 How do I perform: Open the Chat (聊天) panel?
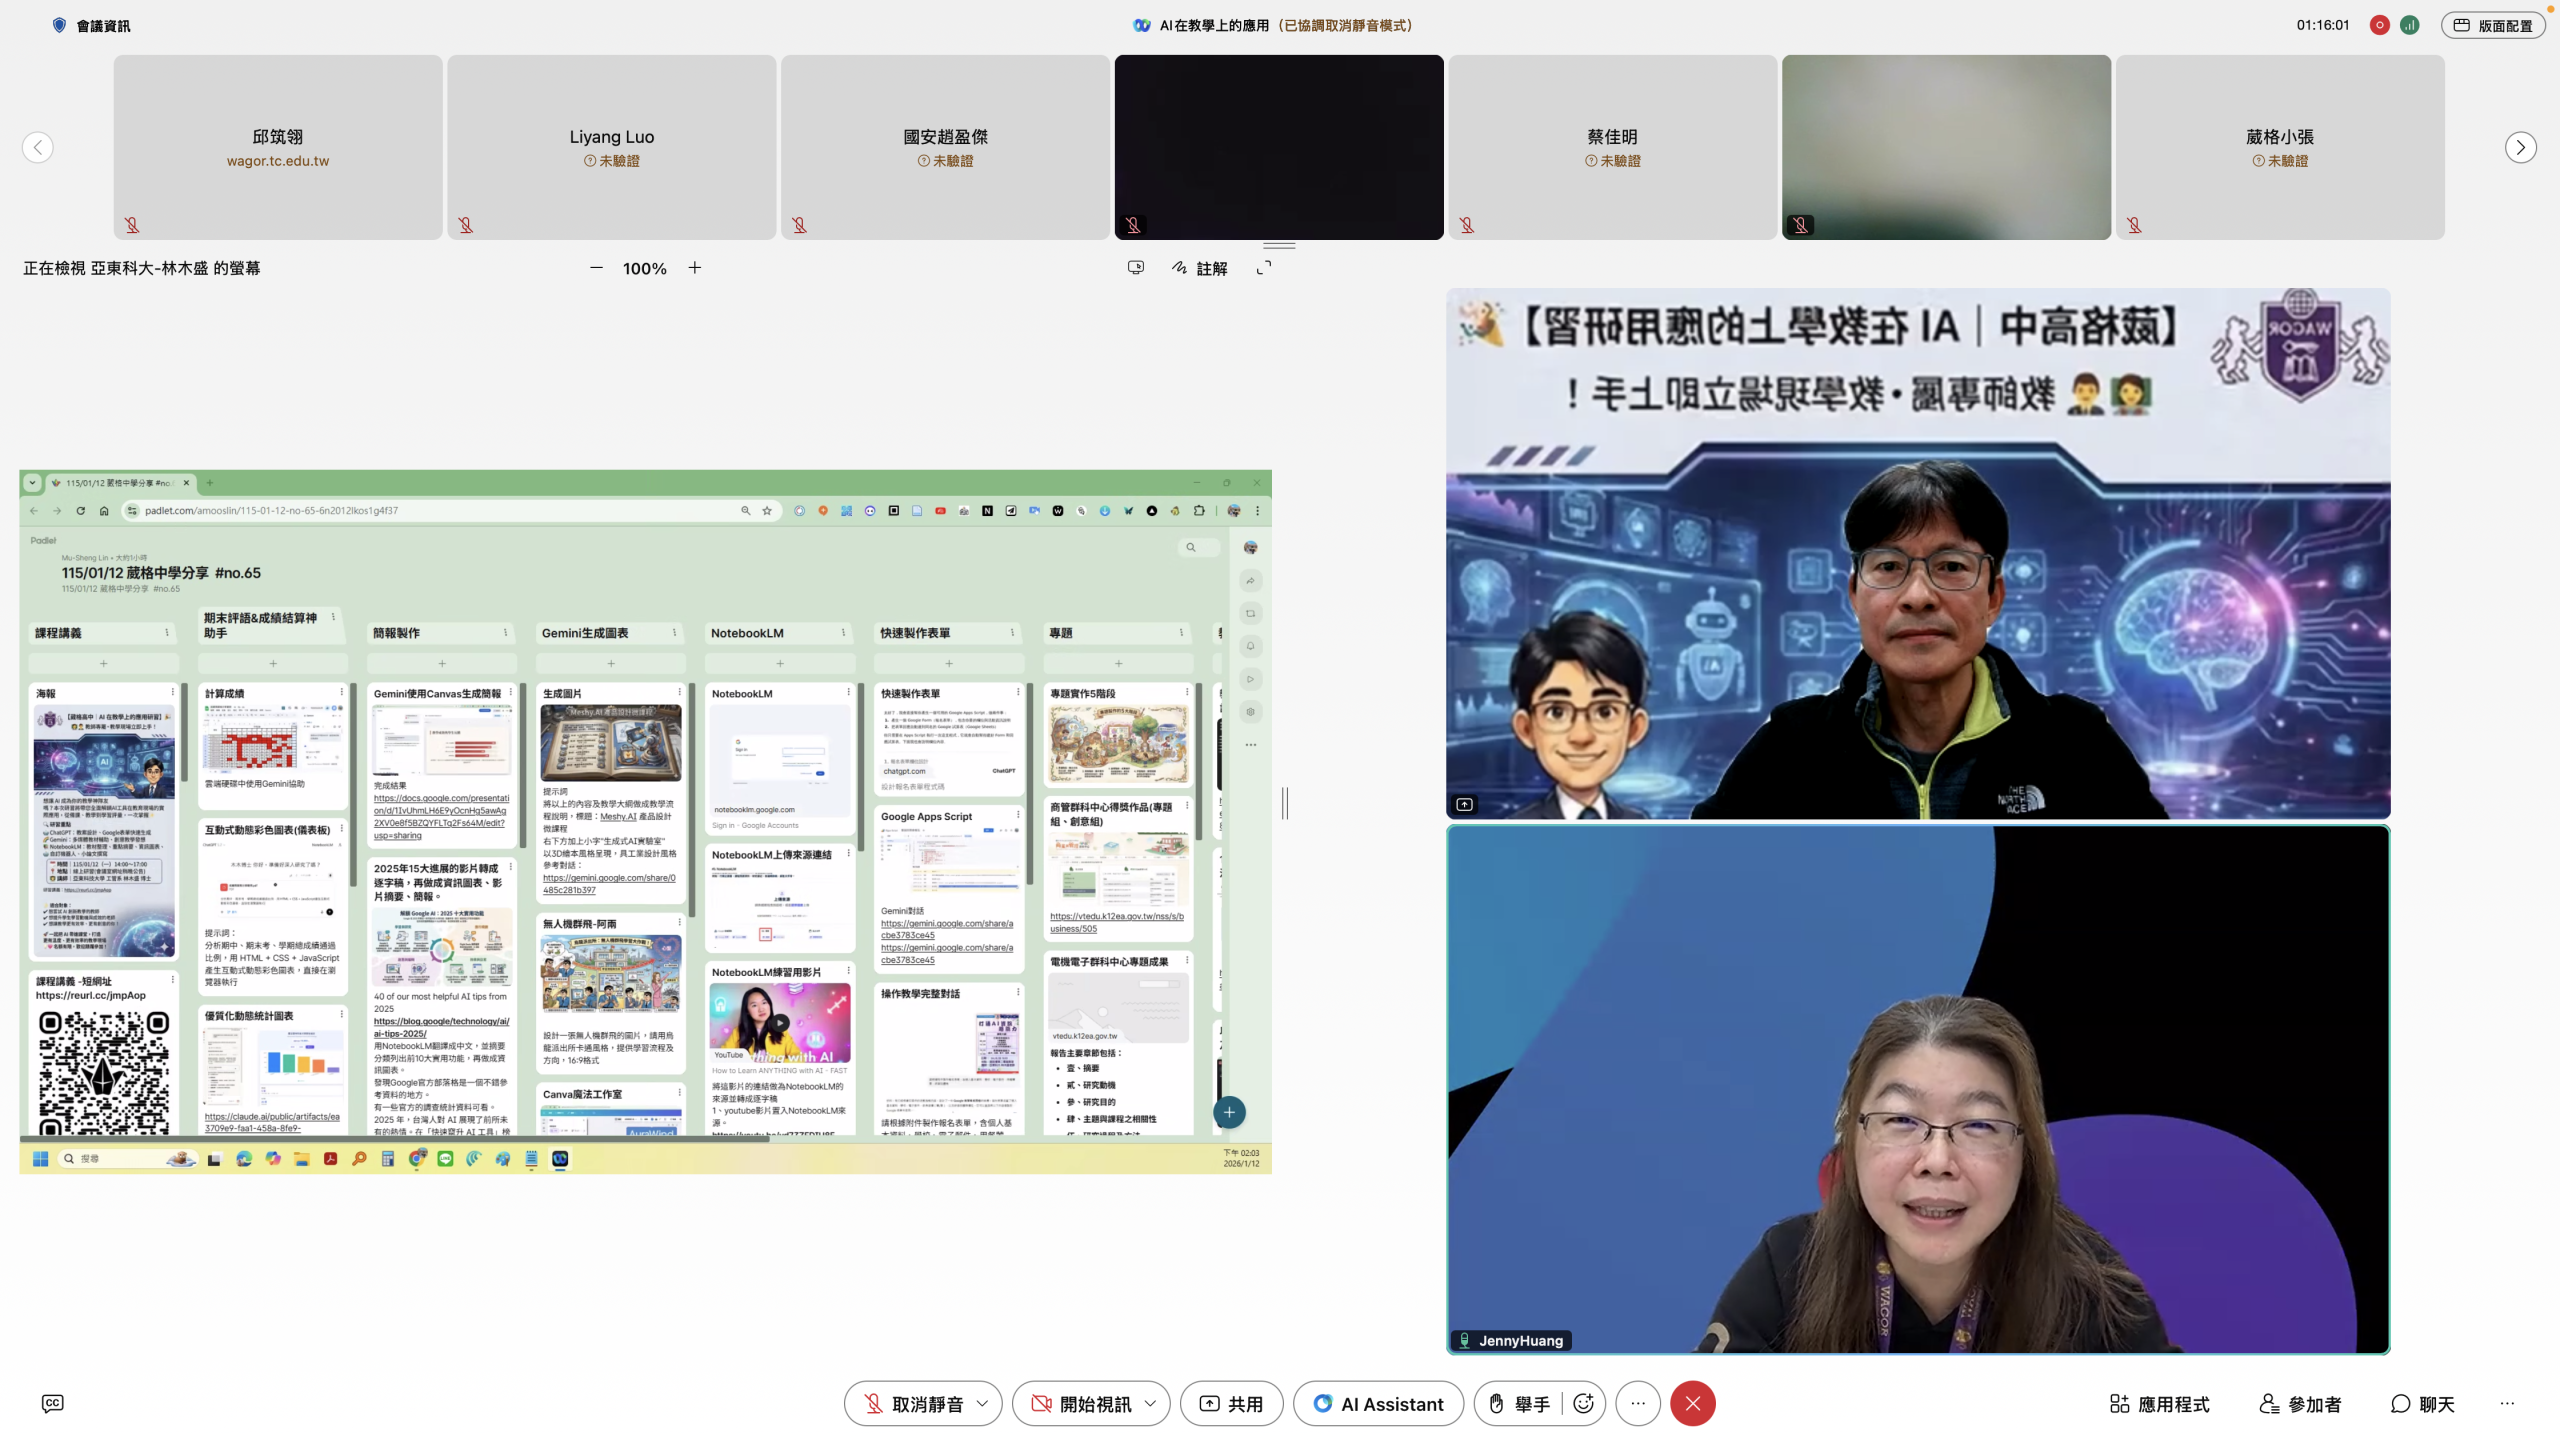click(x=2422, y=1403)
